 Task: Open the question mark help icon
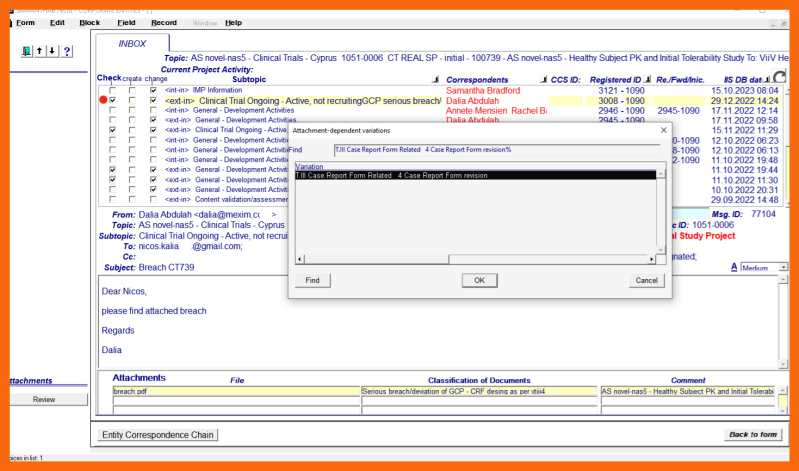pos(66,51)
